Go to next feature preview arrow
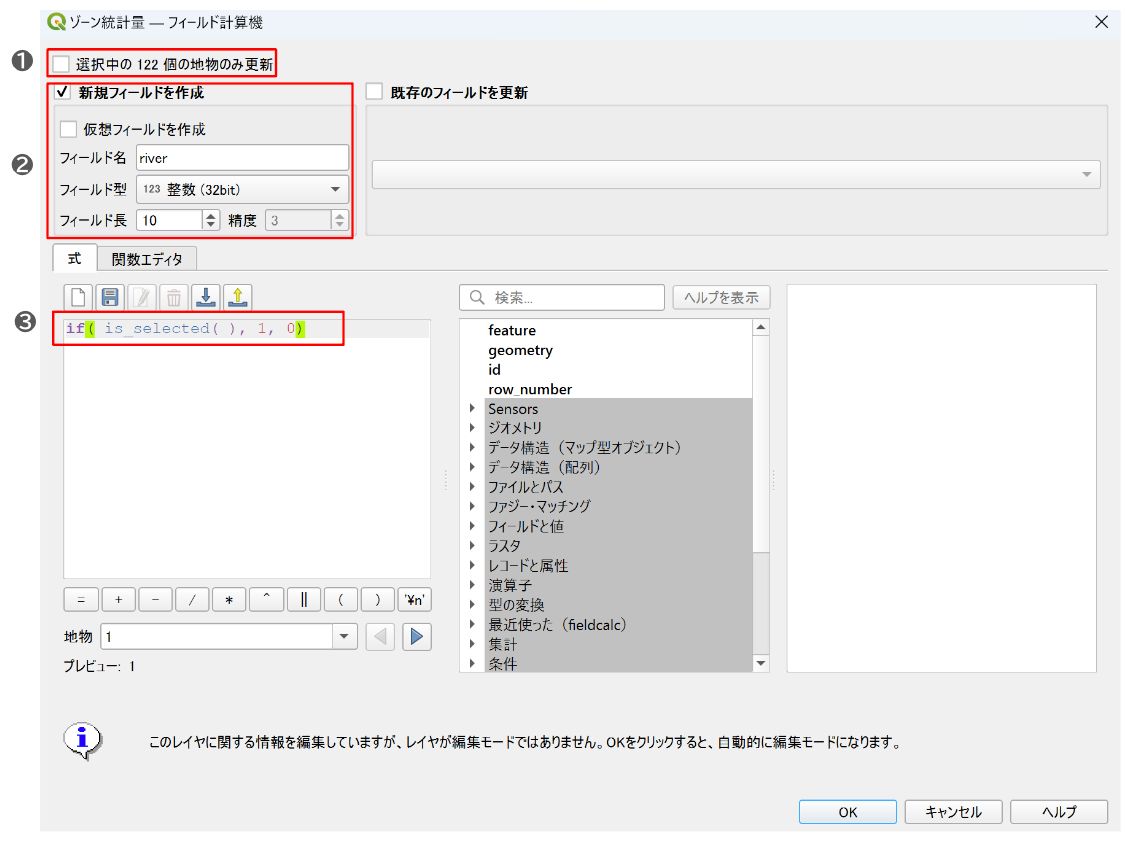Screen dimensions: 1126x850 point(417,637)
